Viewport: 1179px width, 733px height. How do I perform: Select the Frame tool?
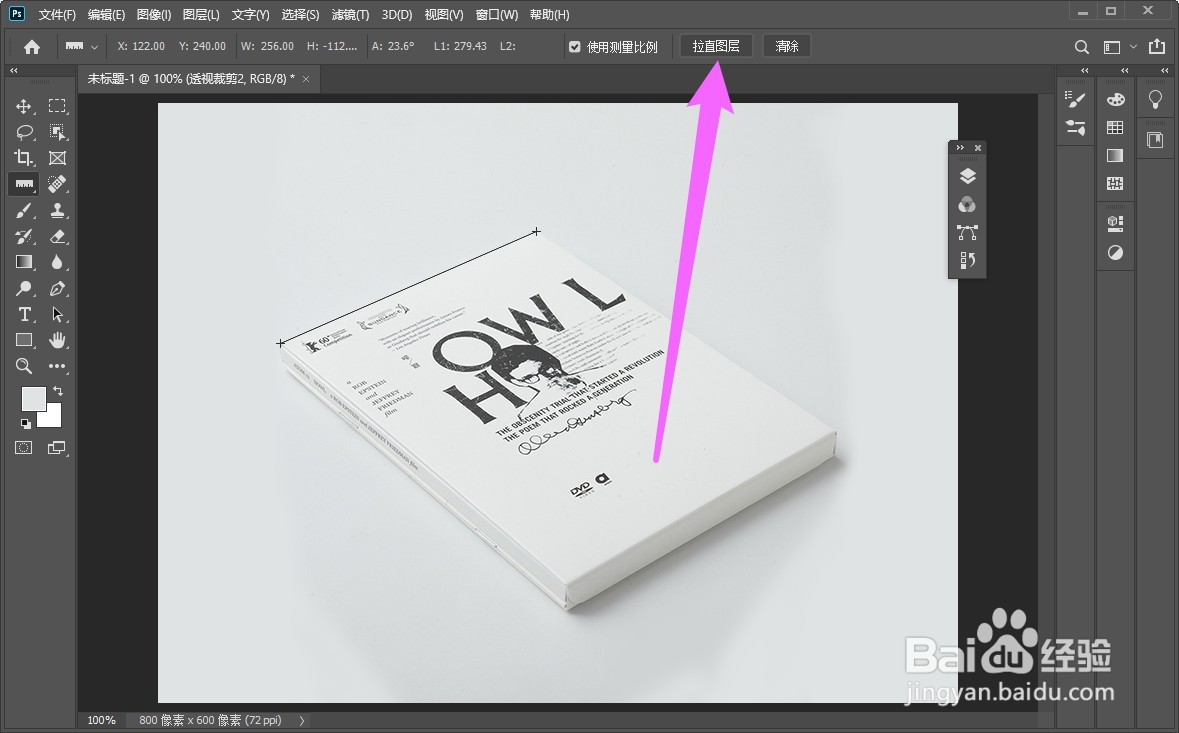coord(57,158)
